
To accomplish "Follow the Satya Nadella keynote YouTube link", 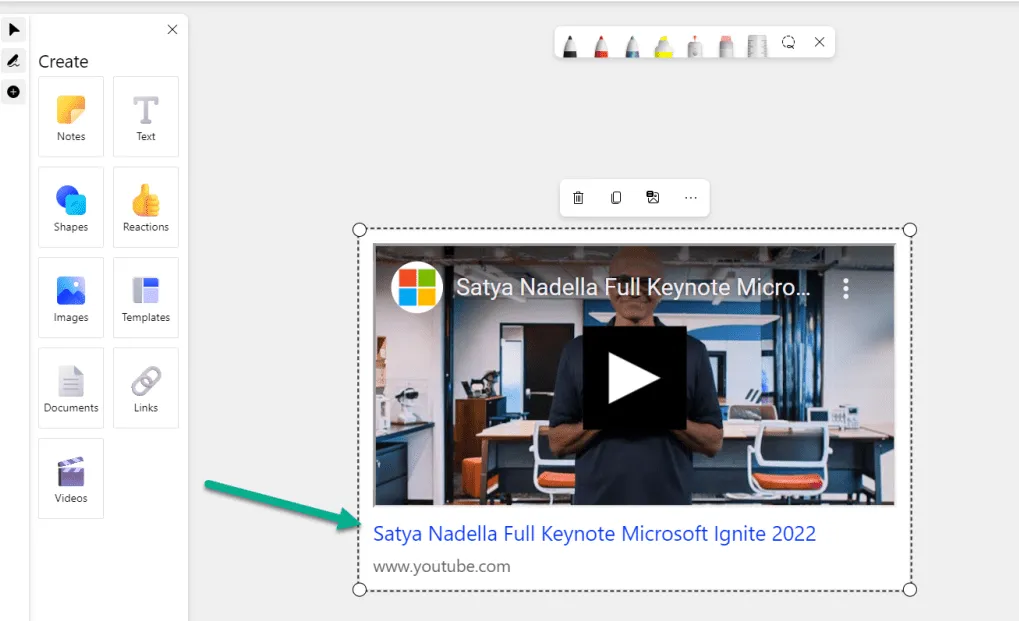I will (x=594, y=533).
